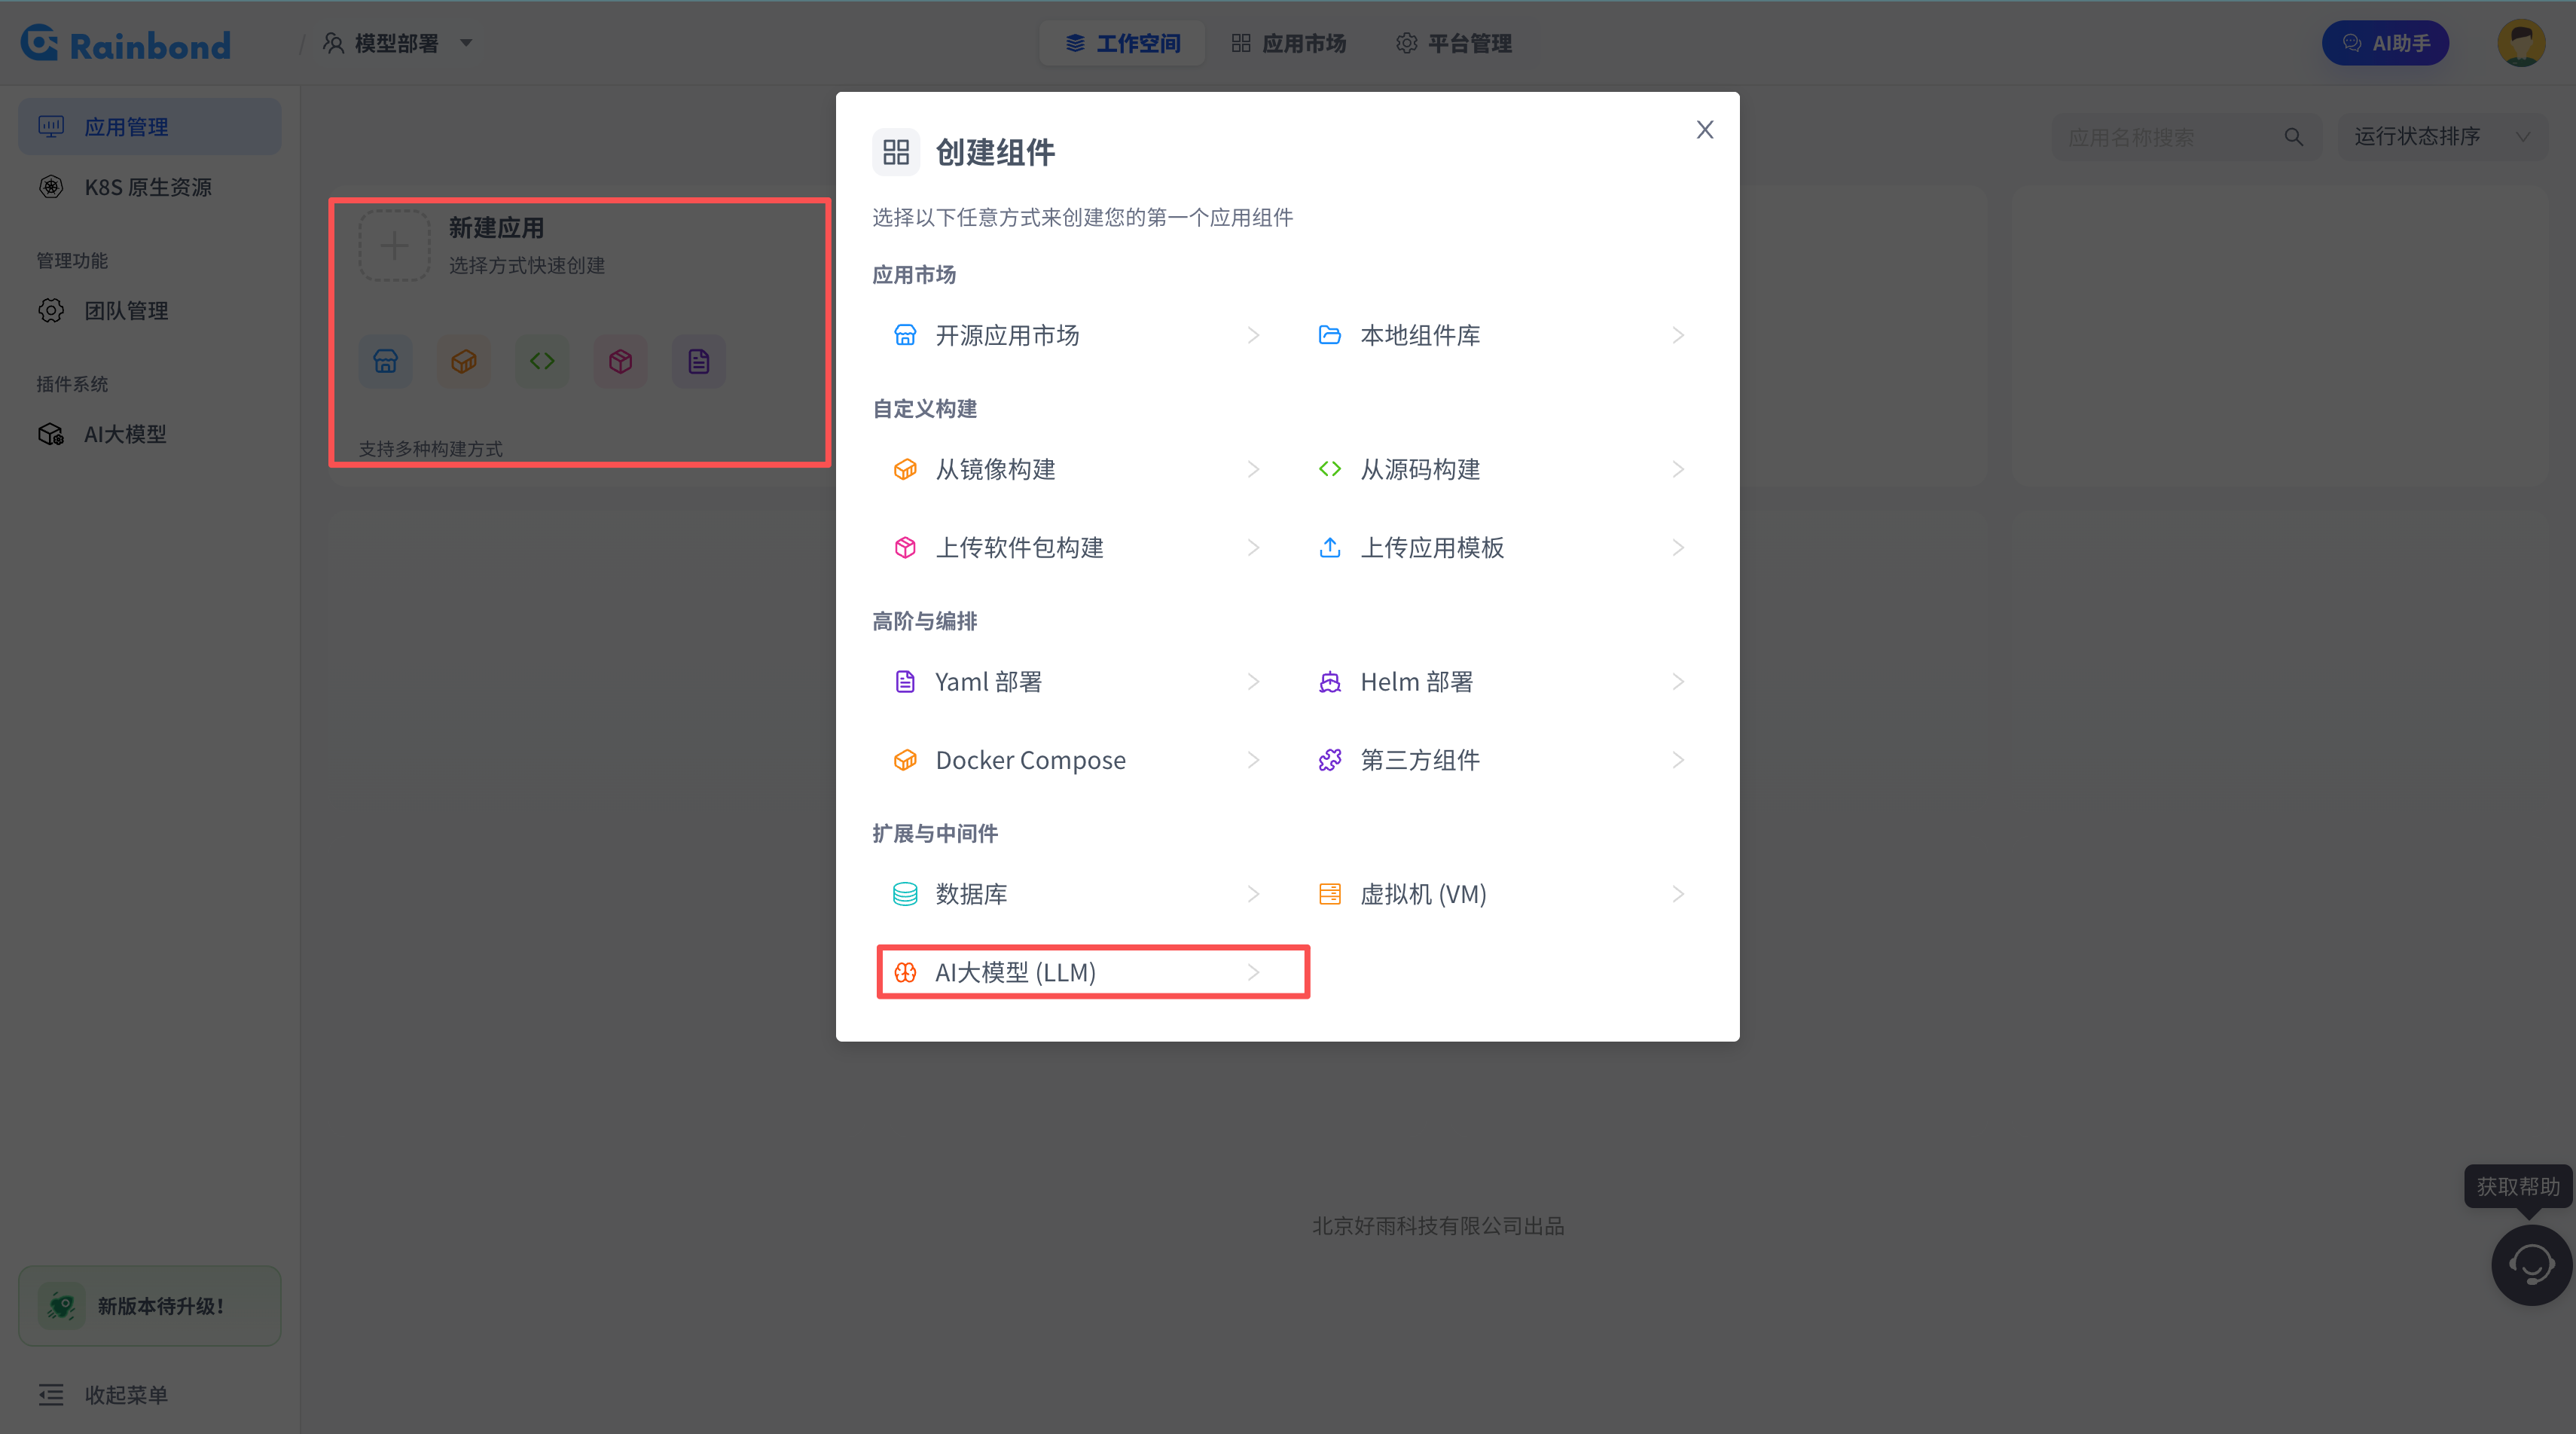The width and height of the screenshot is (2576, 1434).
Task: Open the 获取帮助 support chat bubble
Action: tap(2531, 1264)
